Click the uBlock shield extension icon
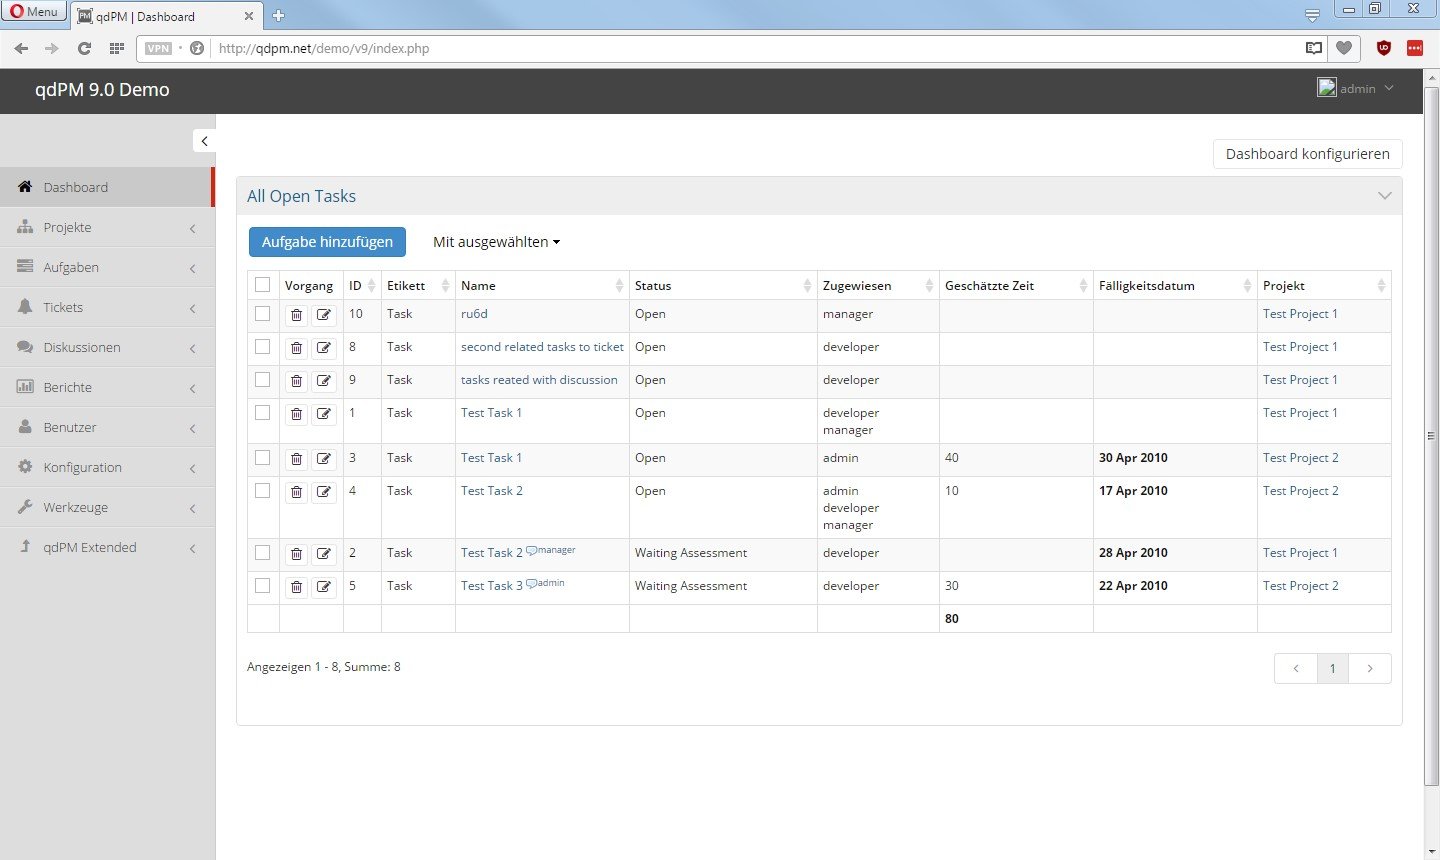 click(1384, 48)
